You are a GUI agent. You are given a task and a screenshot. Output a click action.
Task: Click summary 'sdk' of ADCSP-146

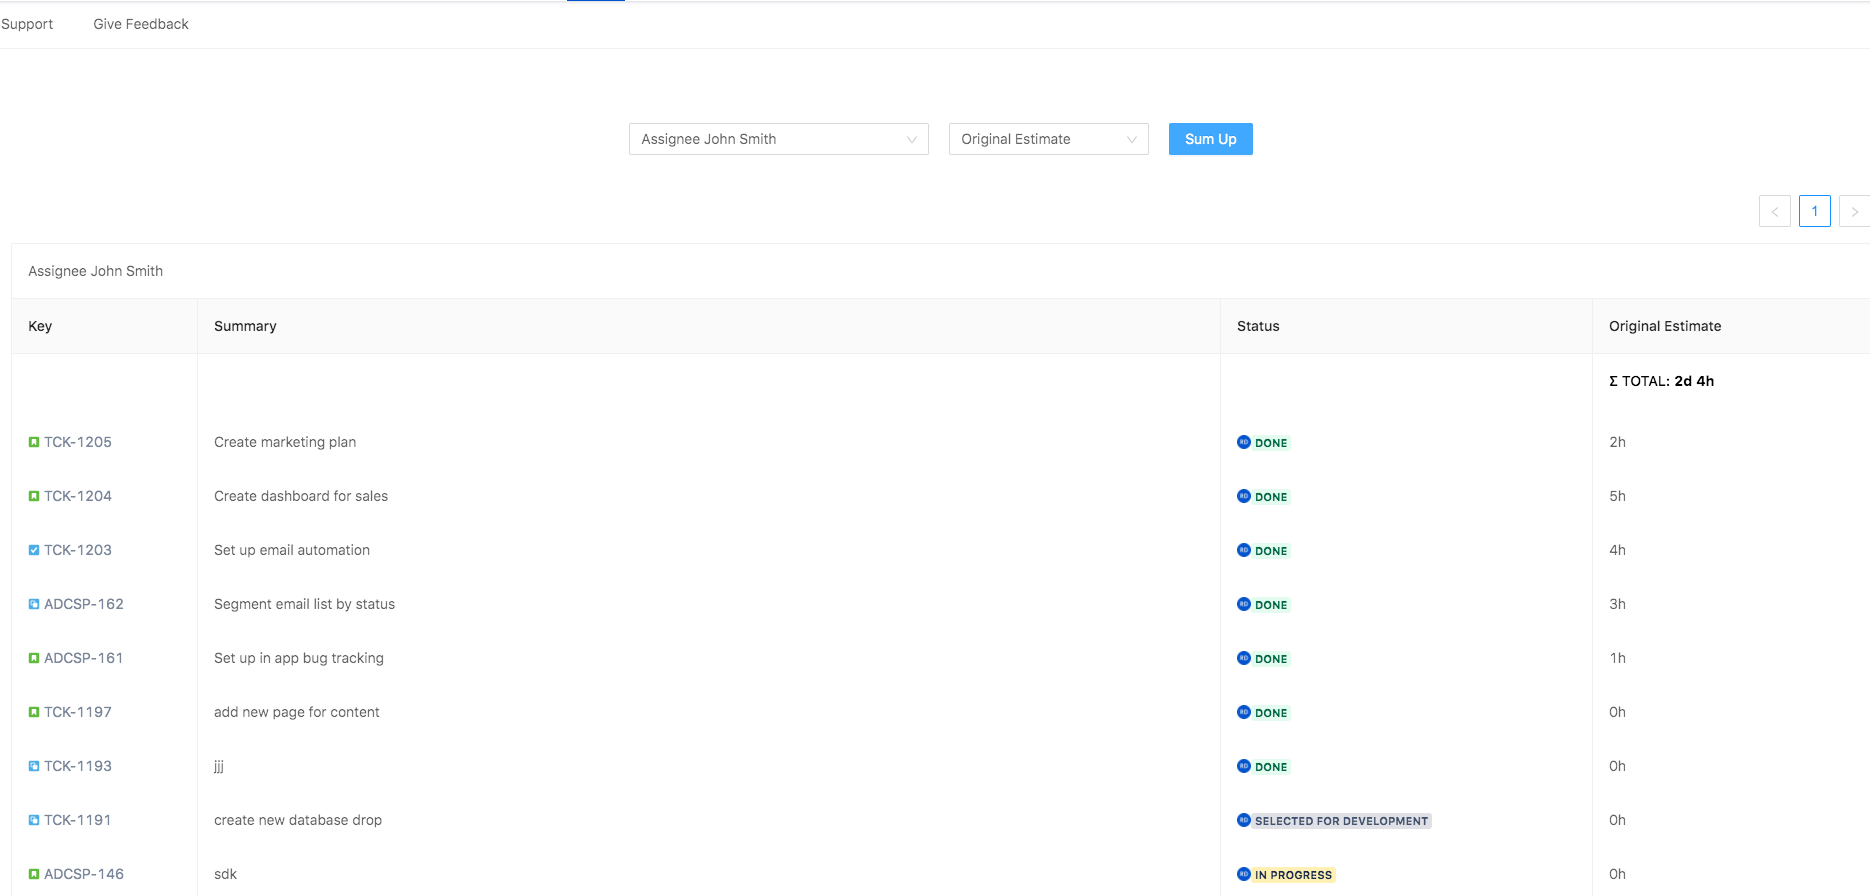click(x=226, y=874)
